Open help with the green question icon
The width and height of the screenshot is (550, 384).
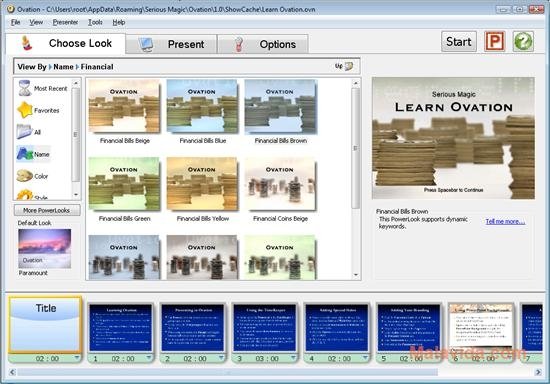pos(523,41)
